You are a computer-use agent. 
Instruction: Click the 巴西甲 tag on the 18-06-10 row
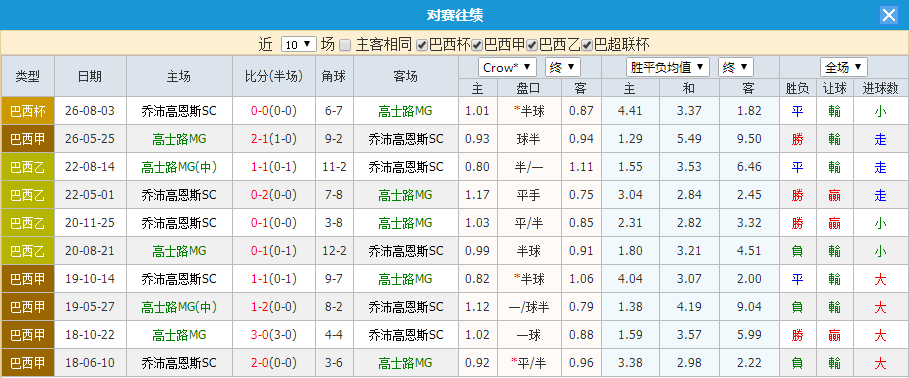pos(28,363)
